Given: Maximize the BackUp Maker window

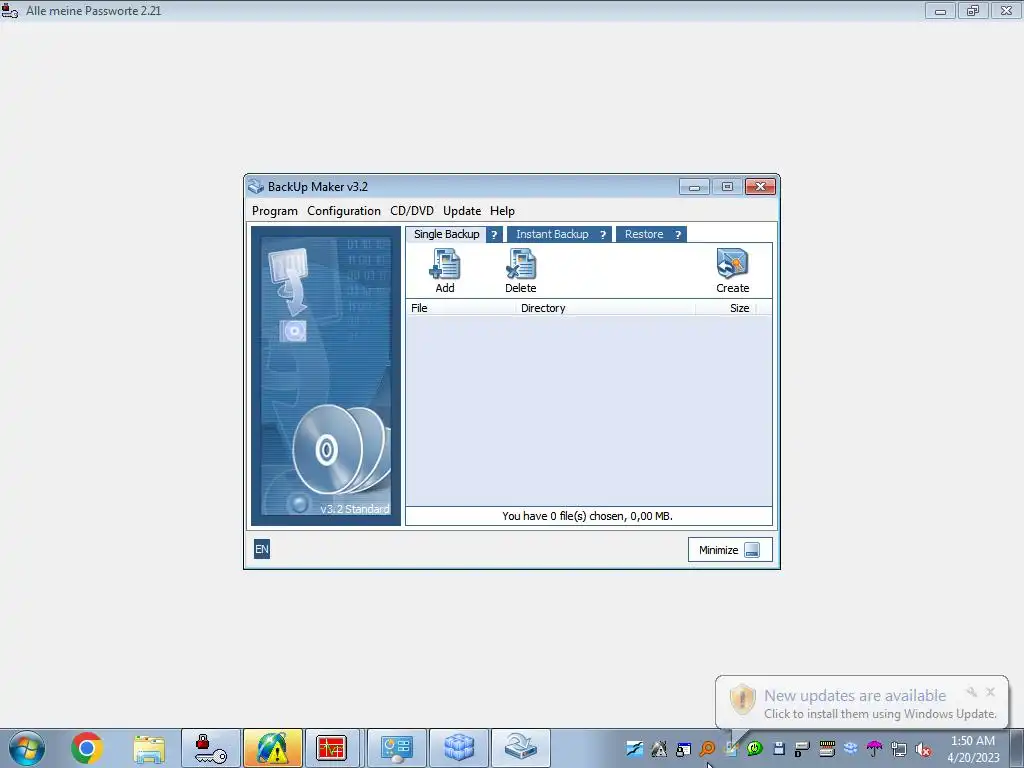Looking at the screenshot, I should [x=727, y=187].
